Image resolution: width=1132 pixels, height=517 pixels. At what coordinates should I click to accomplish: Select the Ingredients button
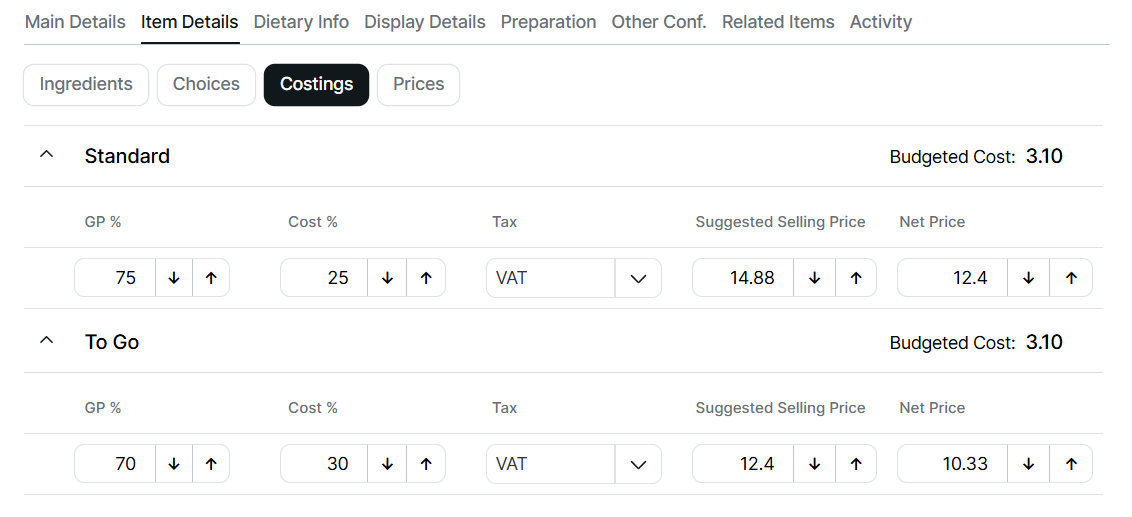point(86,85)
